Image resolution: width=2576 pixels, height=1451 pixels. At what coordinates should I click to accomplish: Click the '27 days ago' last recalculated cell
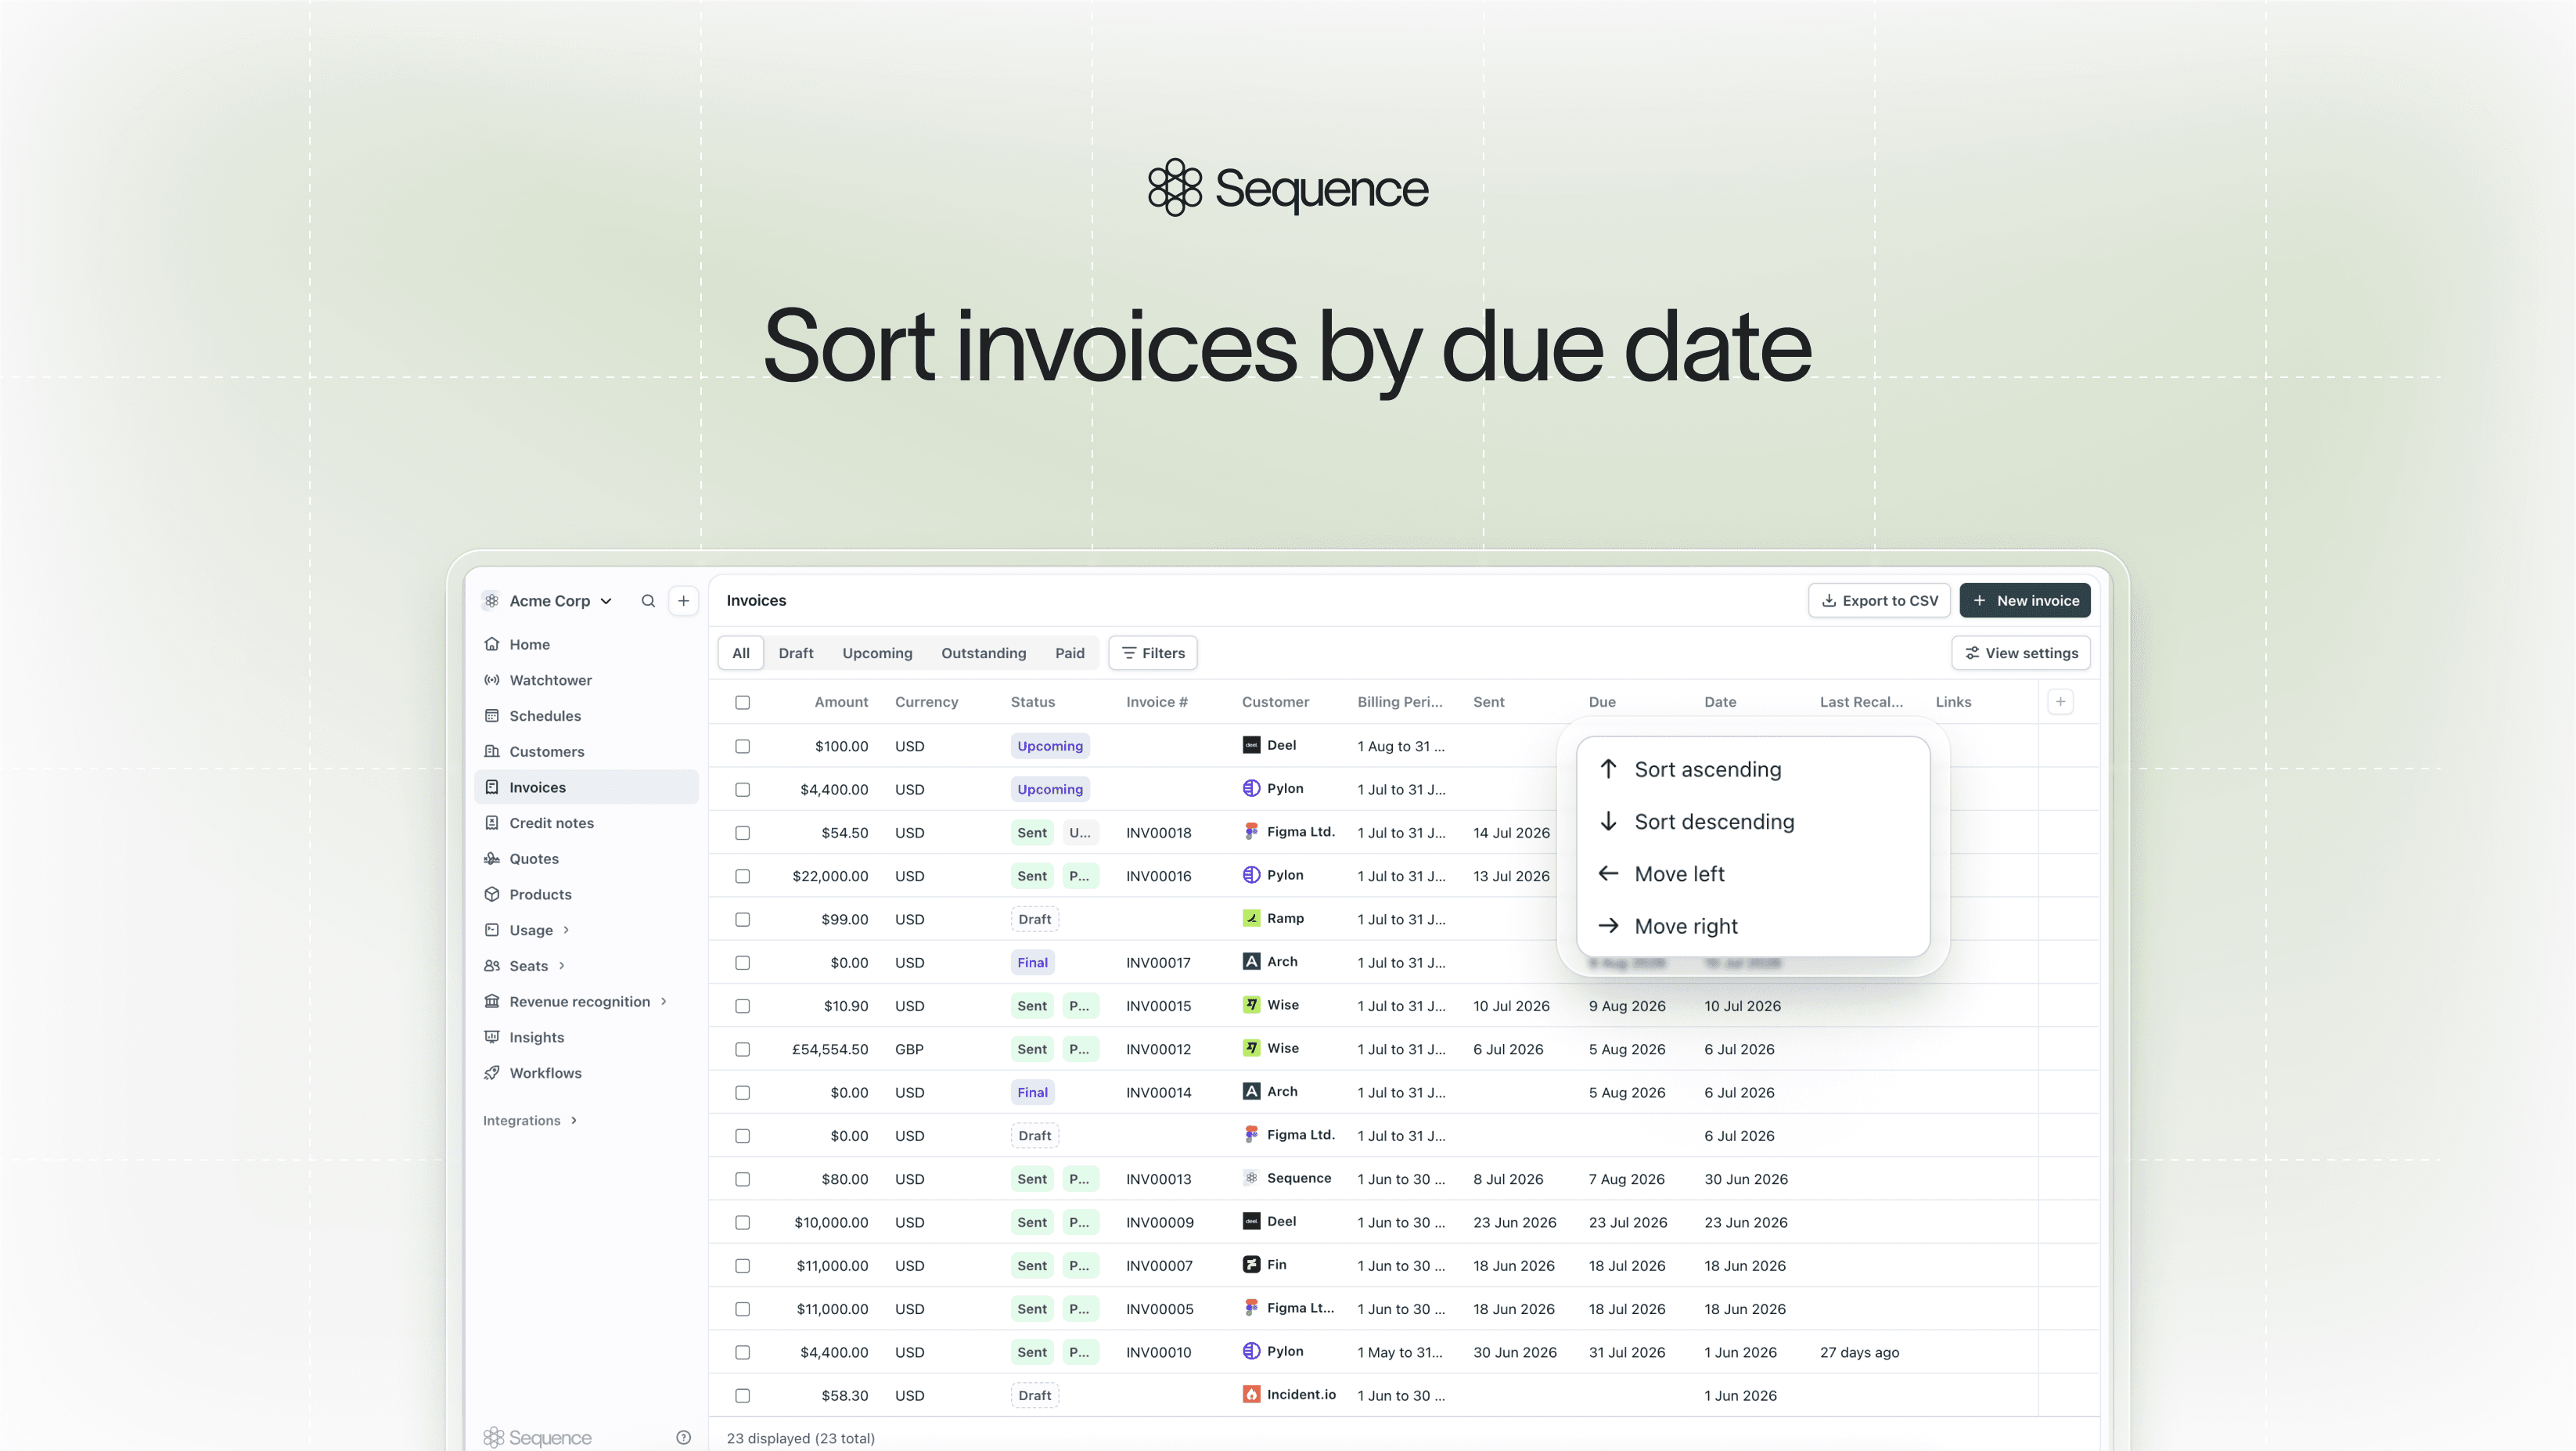pos(1859,1352)
